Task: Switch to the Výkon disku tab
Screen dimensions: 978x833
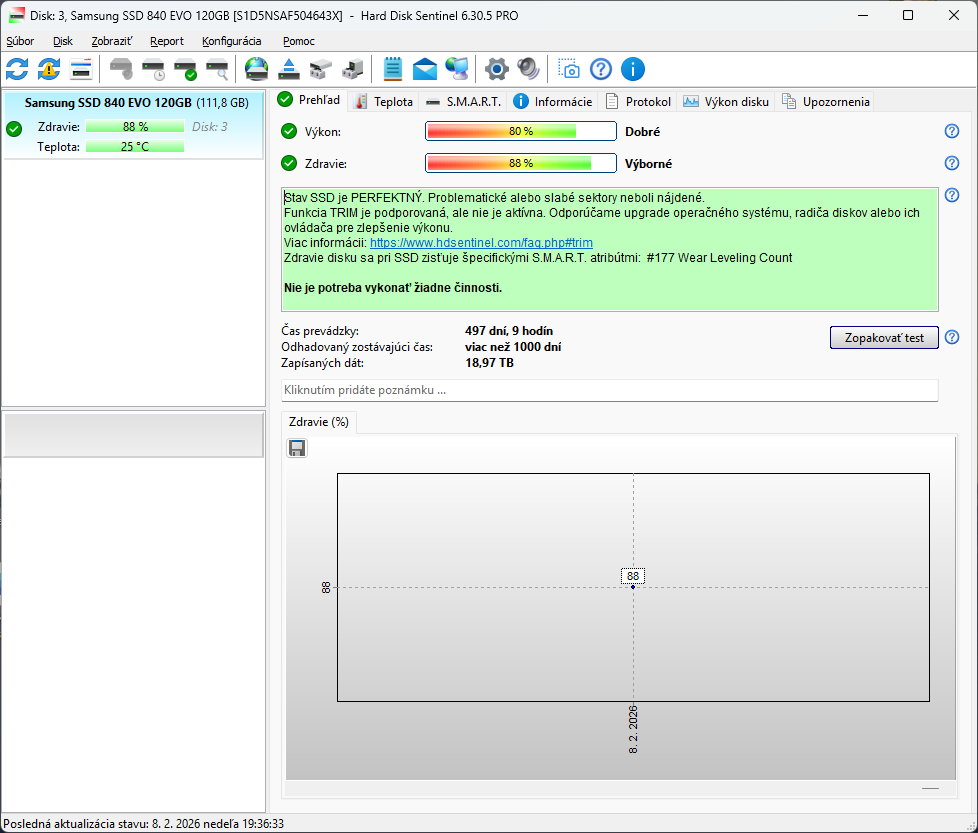Action: pos(726,102)
